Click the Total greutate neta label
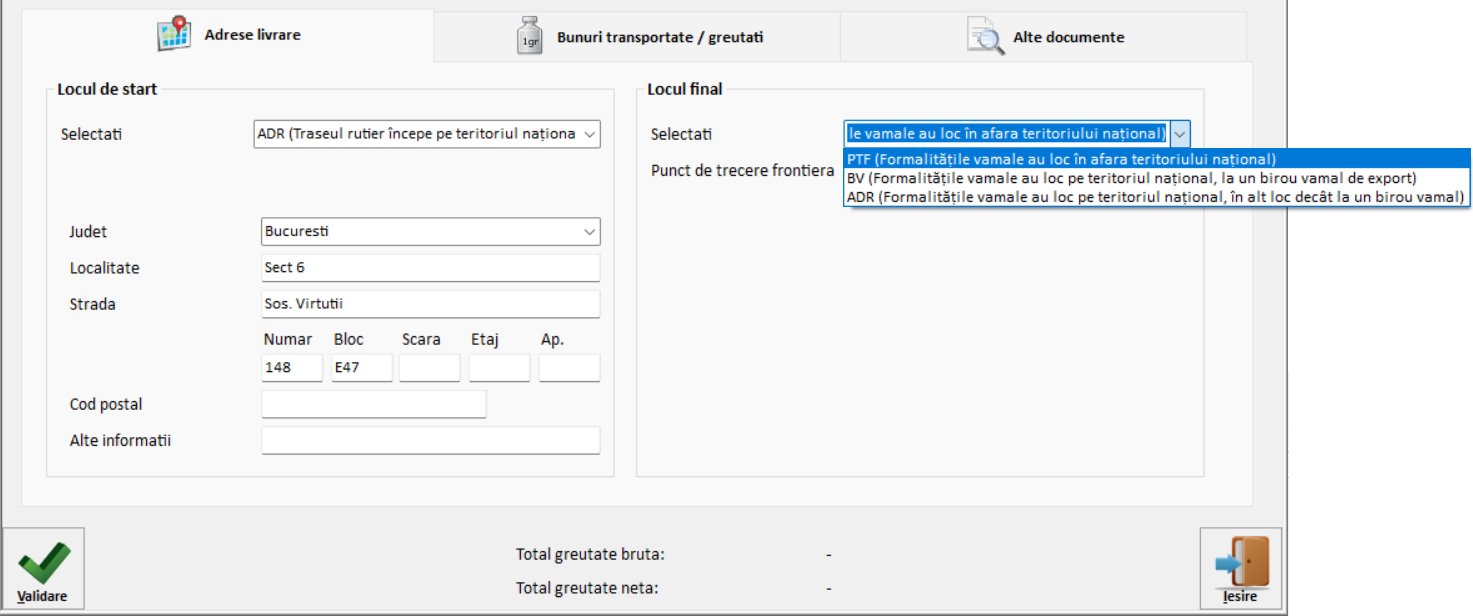This screenshot has height=616, width=1473. tap(587, 588)
